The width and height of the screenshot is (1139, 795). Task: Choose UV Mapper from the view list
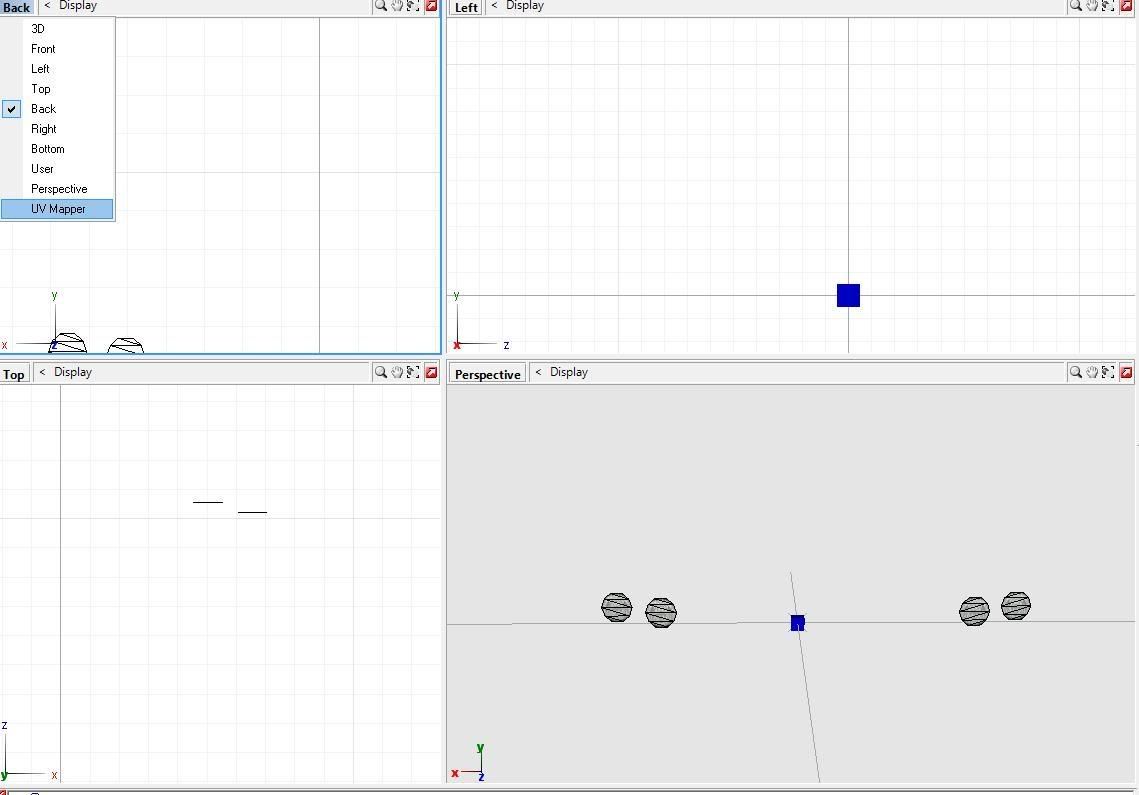coord(58,209)
